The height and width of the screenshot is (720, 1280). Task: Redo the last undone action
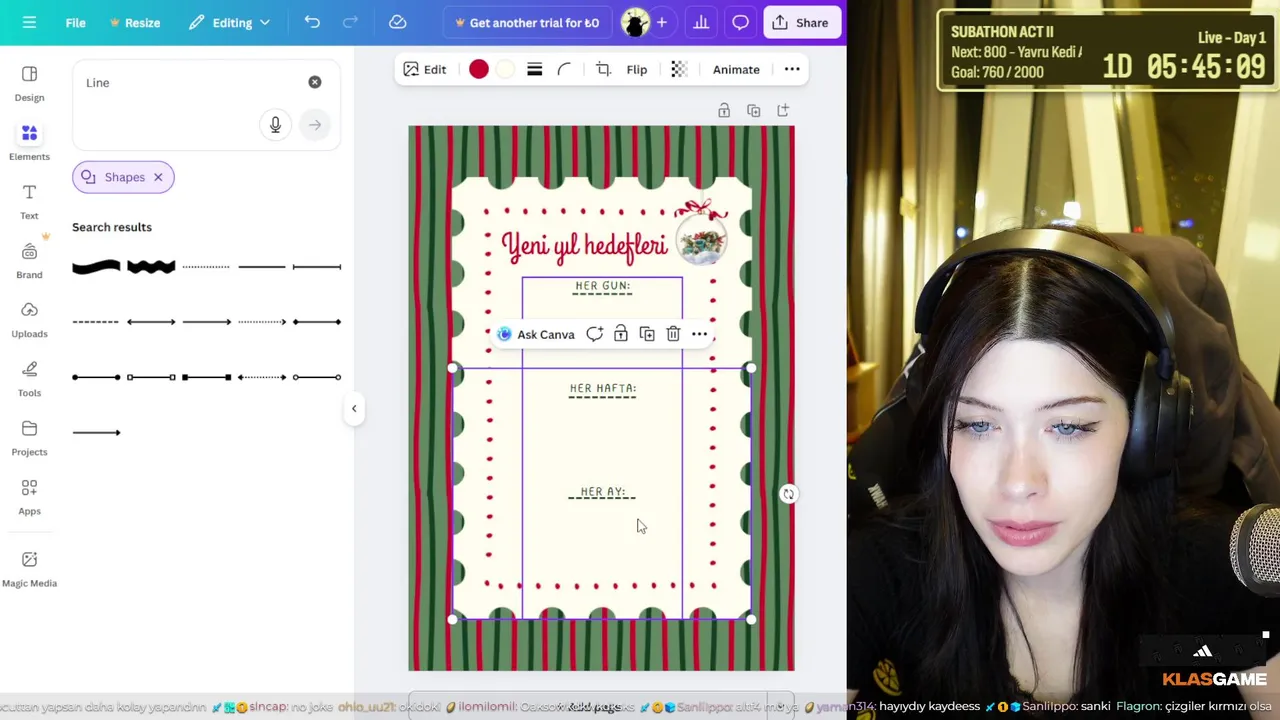tap(350, 22)
